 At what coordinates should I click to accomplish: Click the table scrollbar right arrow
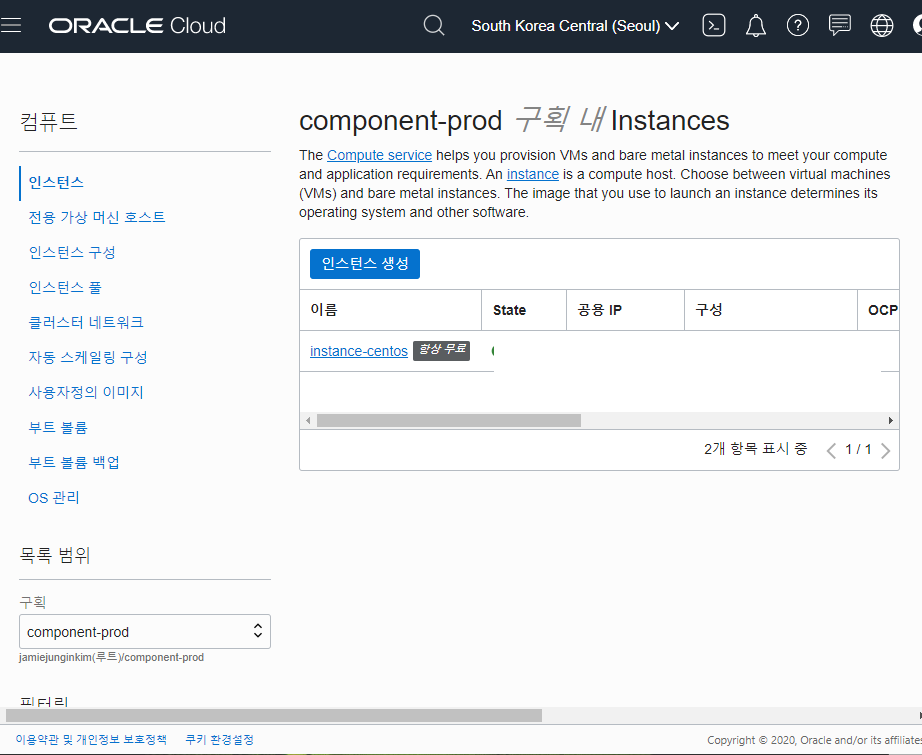[x=891, y=420]
